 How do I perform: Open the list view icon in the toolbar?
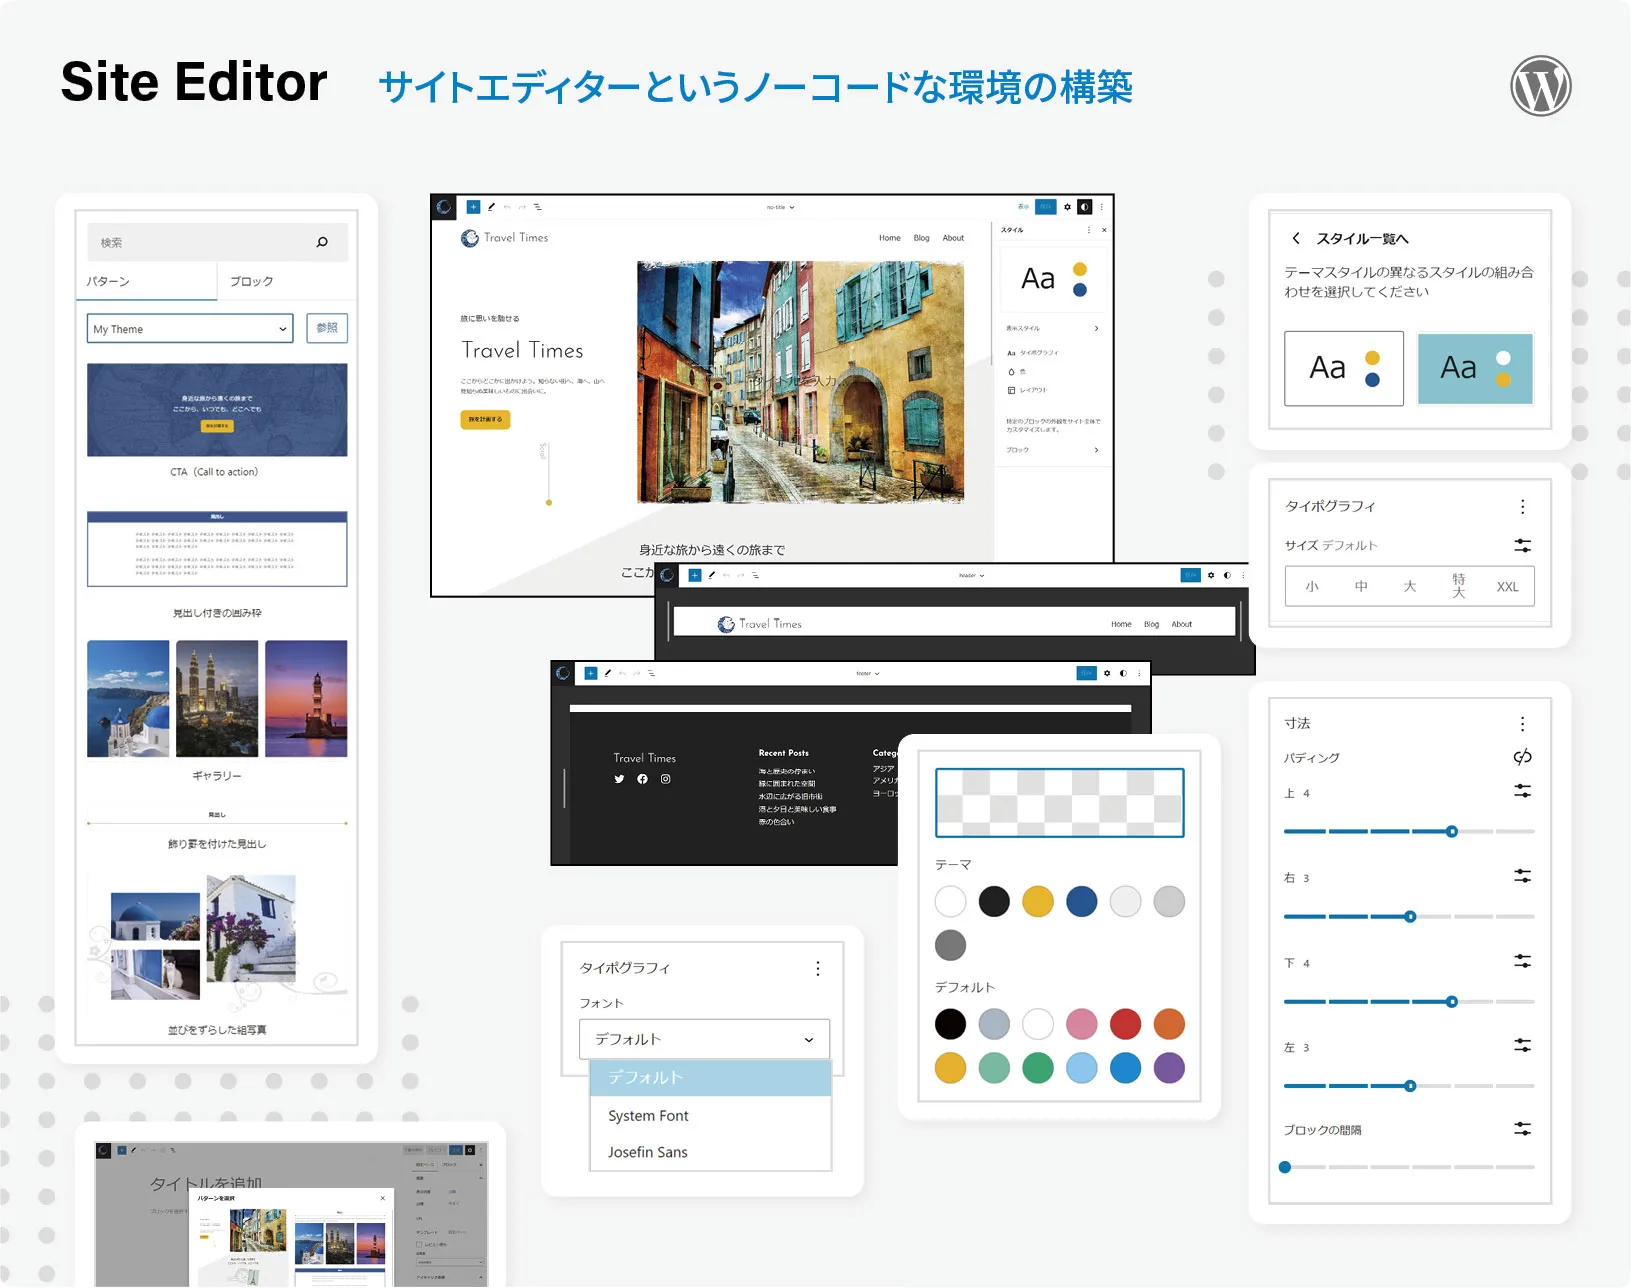coord(538,207)
